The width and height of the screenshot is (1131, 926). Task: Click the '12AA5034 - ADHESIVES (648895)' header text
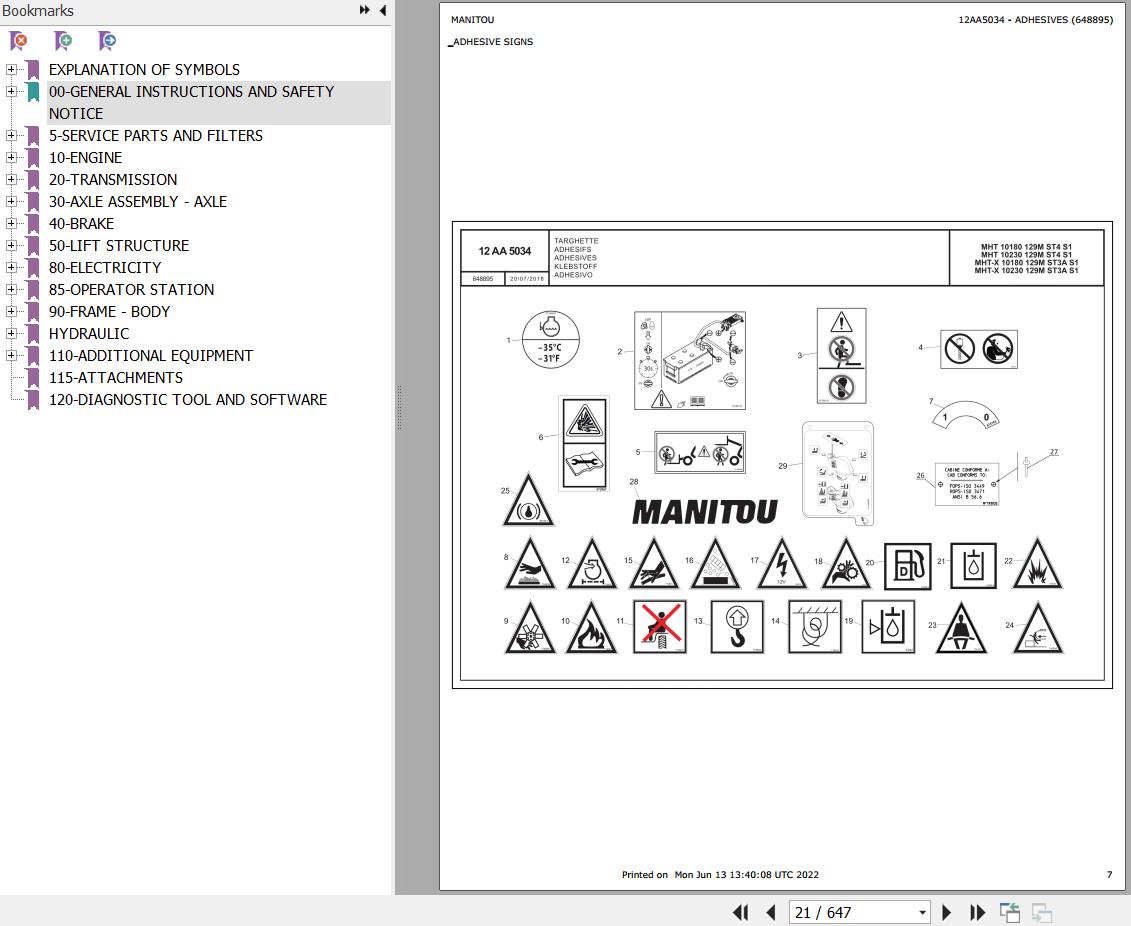pos(1035,20)
